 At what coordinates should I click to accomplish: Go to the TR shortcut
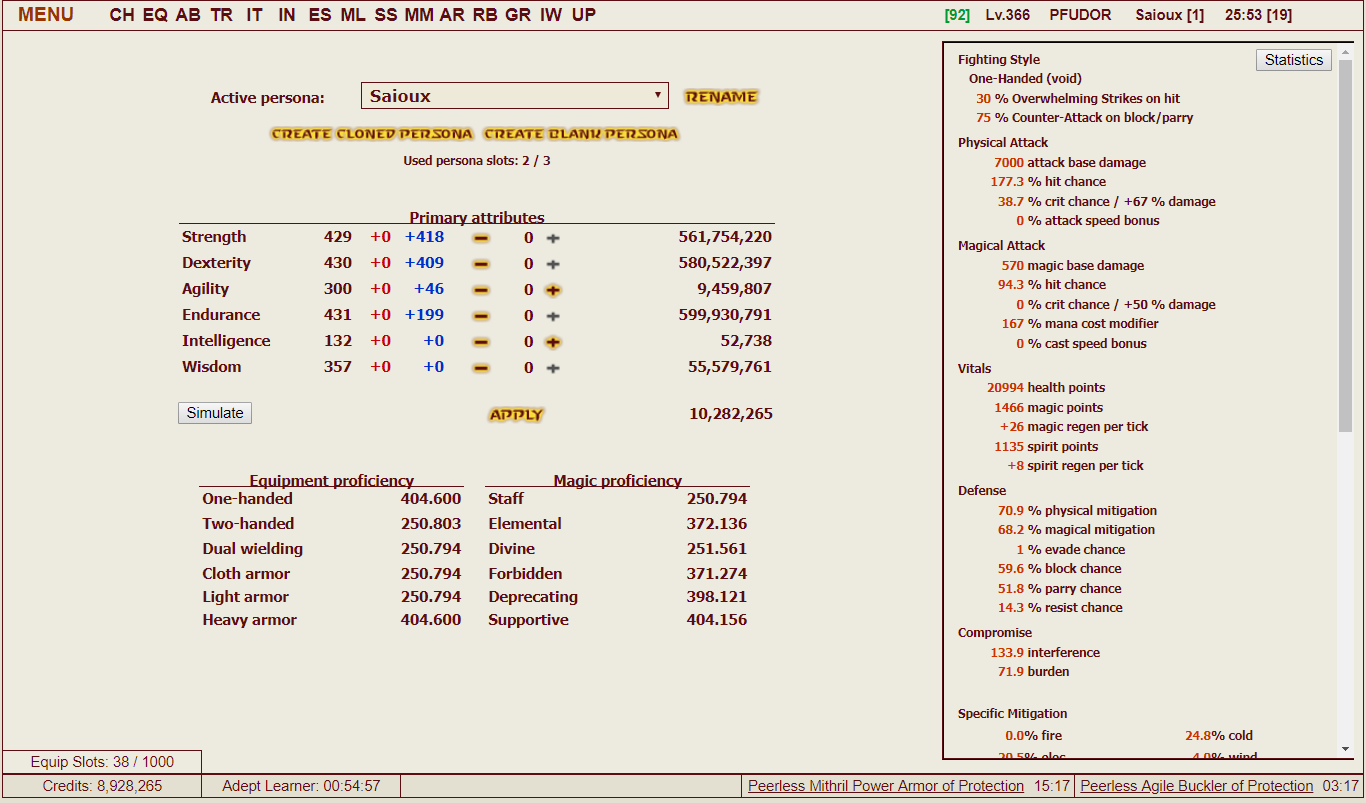(x=221, y=15)
